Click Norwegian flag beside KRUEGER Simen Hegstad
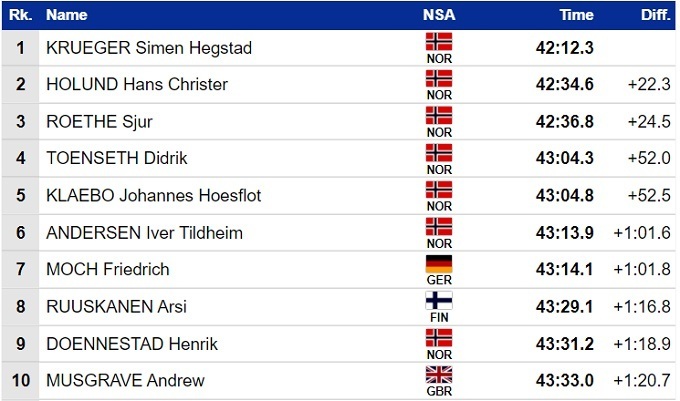Image resolution: width=680 pixels, height=401 pixels. pyautogui.click(x=438, y=42)
